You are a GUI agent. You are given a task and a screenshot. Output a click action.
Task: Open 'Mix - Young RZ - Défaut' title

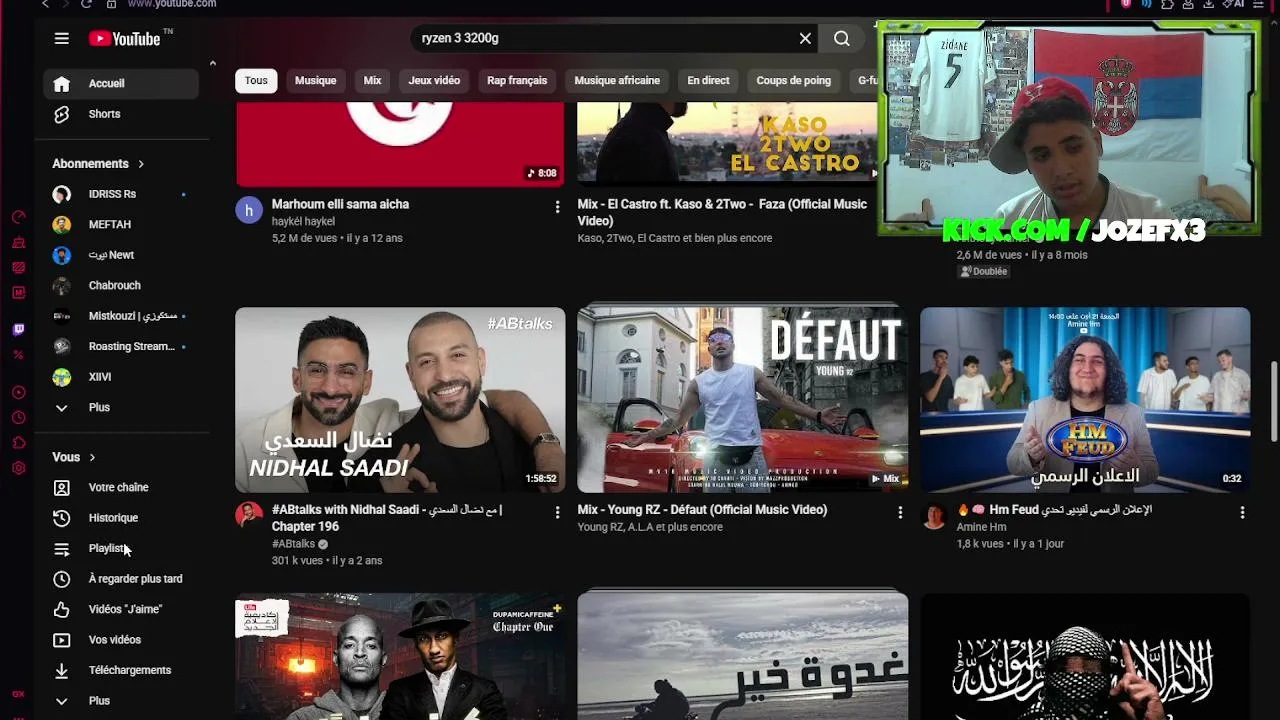point(702,510)
